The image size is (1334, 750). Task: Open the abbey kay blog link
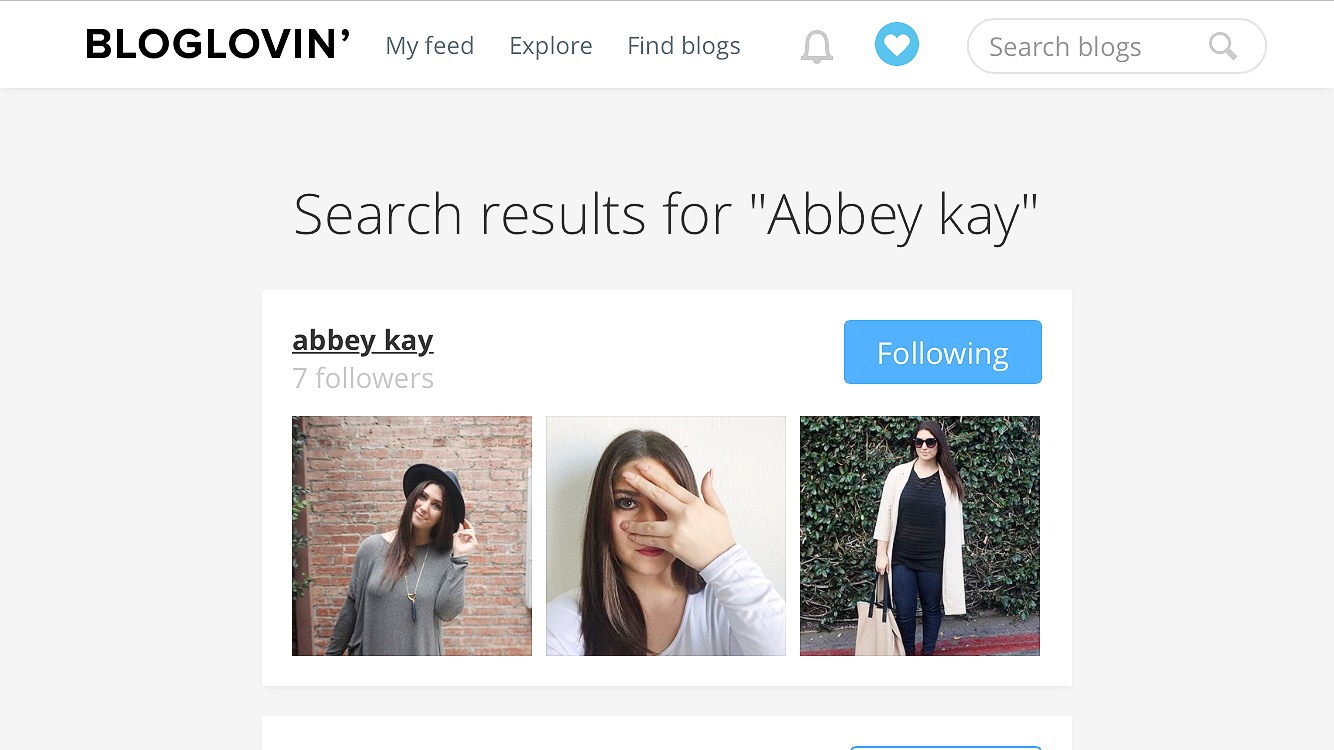pos(363,340)
